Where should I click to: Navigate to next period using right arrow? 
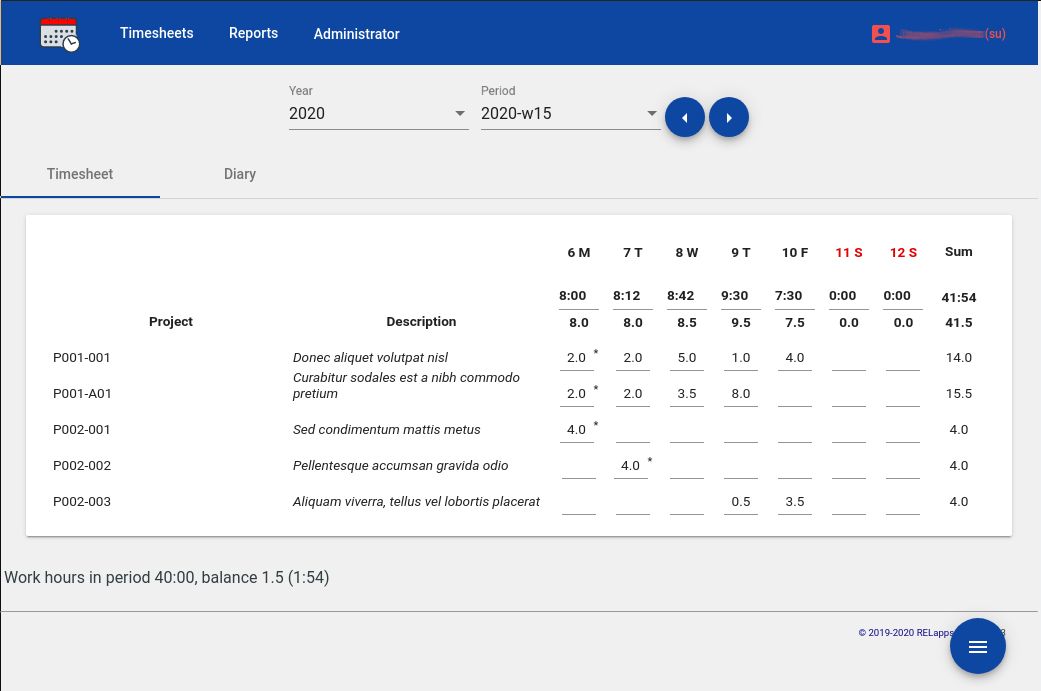[x=729, y=117]
